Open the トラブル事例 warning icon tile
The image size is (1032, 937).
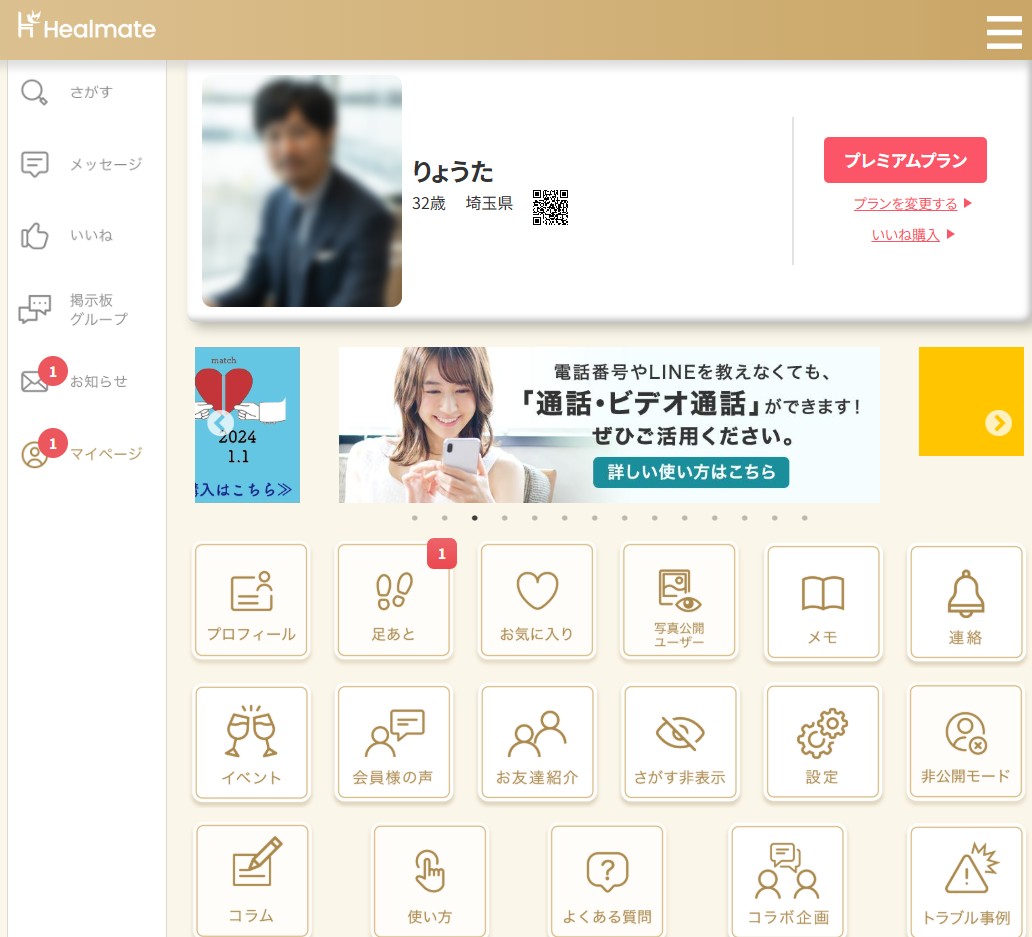pos(965,882)
